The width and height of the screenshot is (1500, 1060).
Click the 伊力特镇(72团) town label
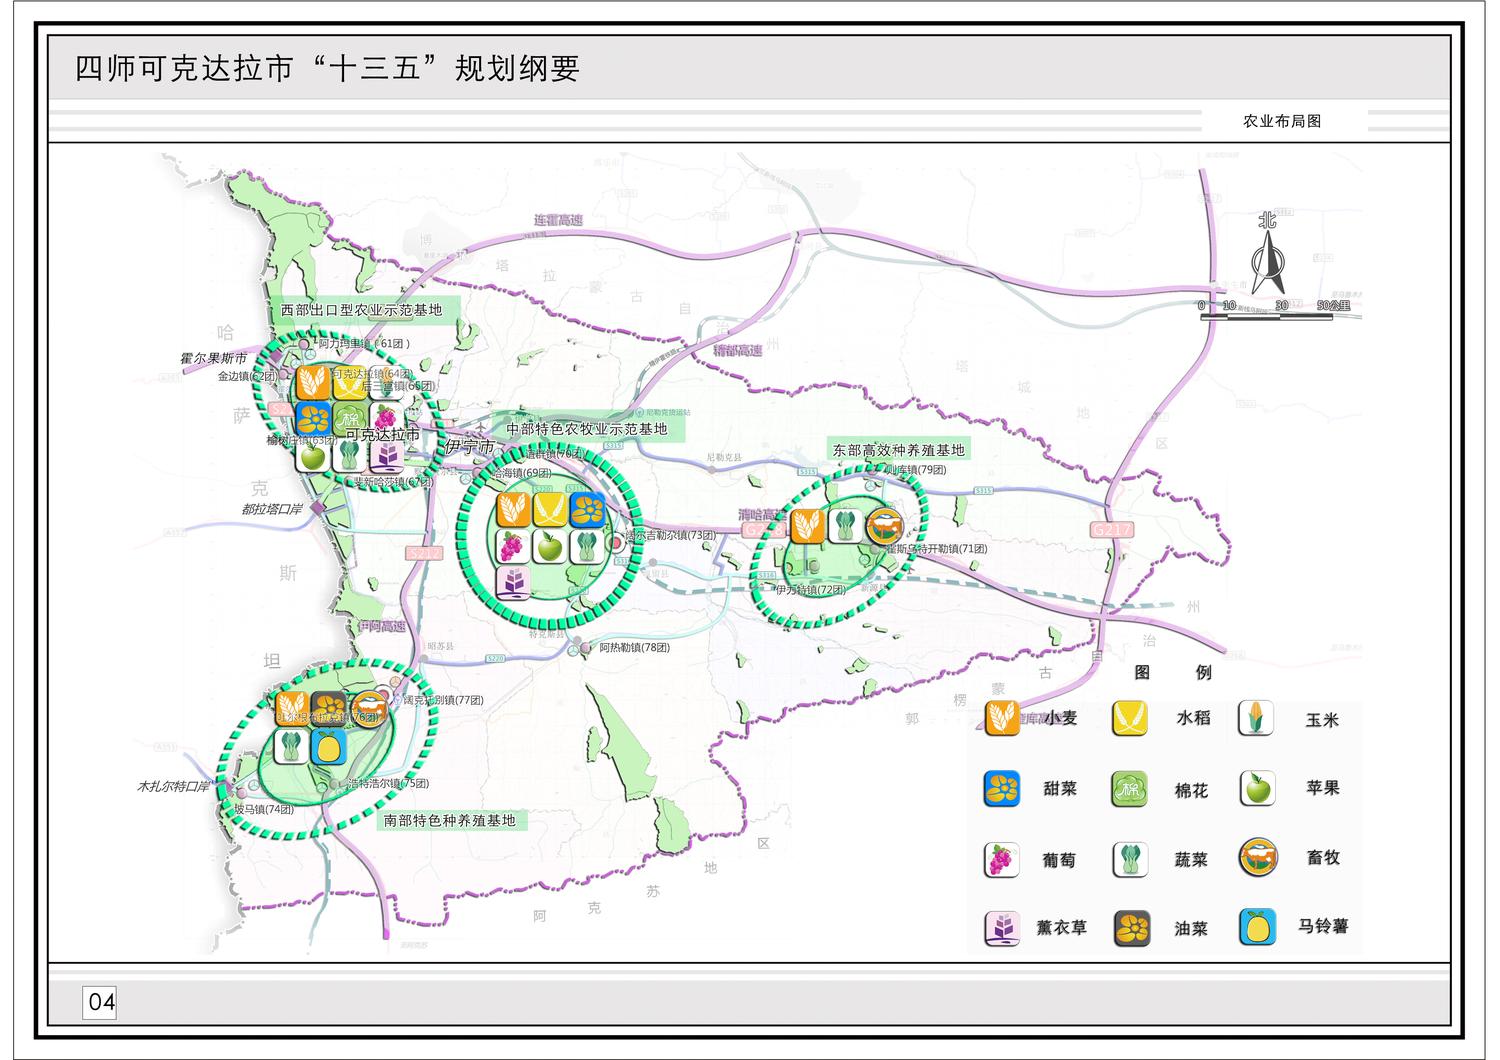[811, 591]
